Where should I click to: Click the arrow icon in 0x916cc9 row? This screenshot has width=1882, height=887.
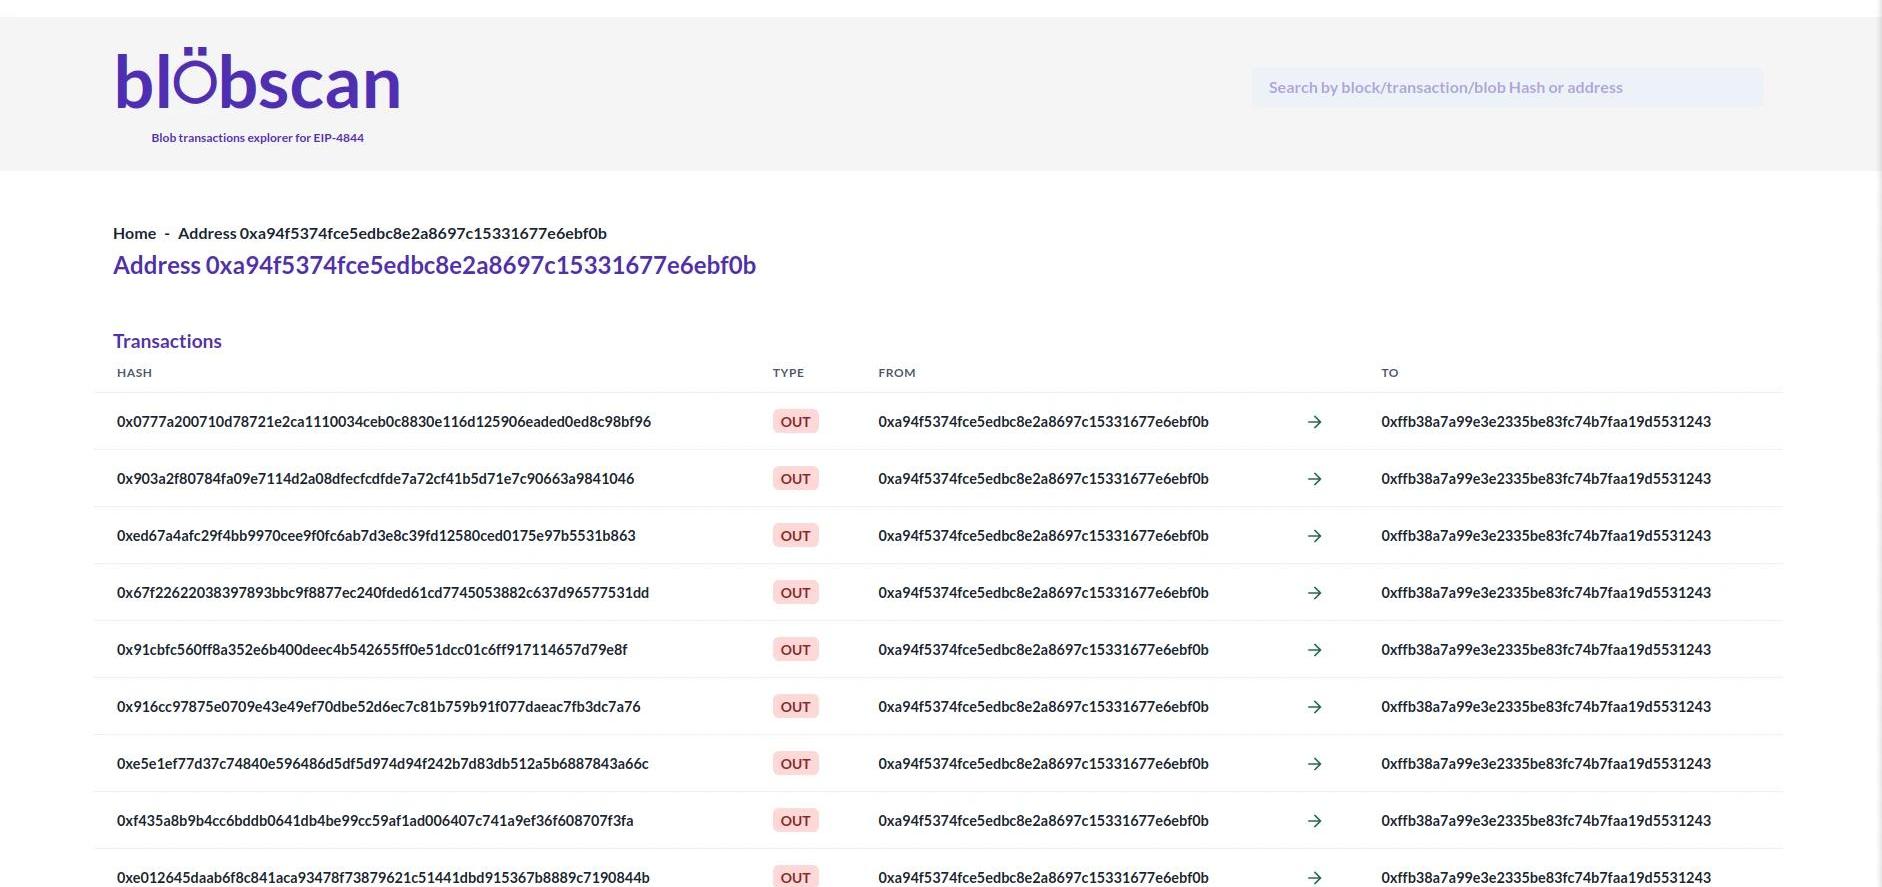[x=1315, y=707]
